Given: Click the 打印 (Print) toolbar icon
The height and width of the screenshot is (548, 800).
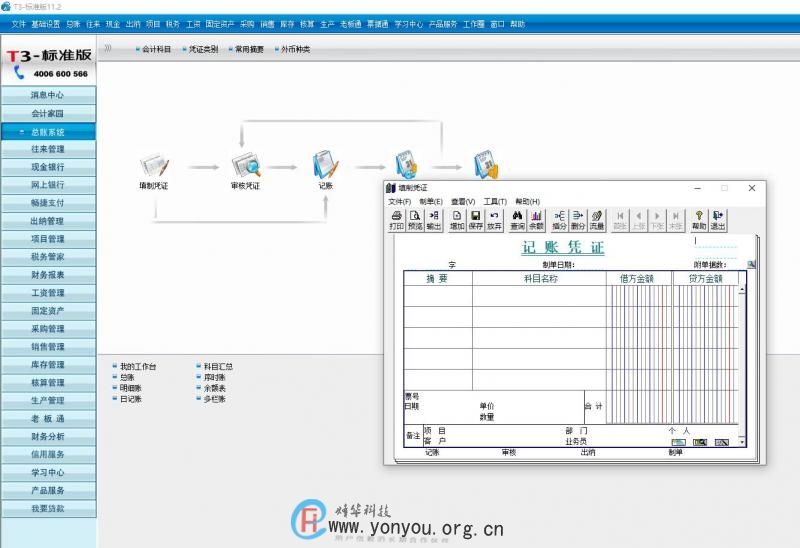Looking at the screenshot, I should click(x=396, y=220).
